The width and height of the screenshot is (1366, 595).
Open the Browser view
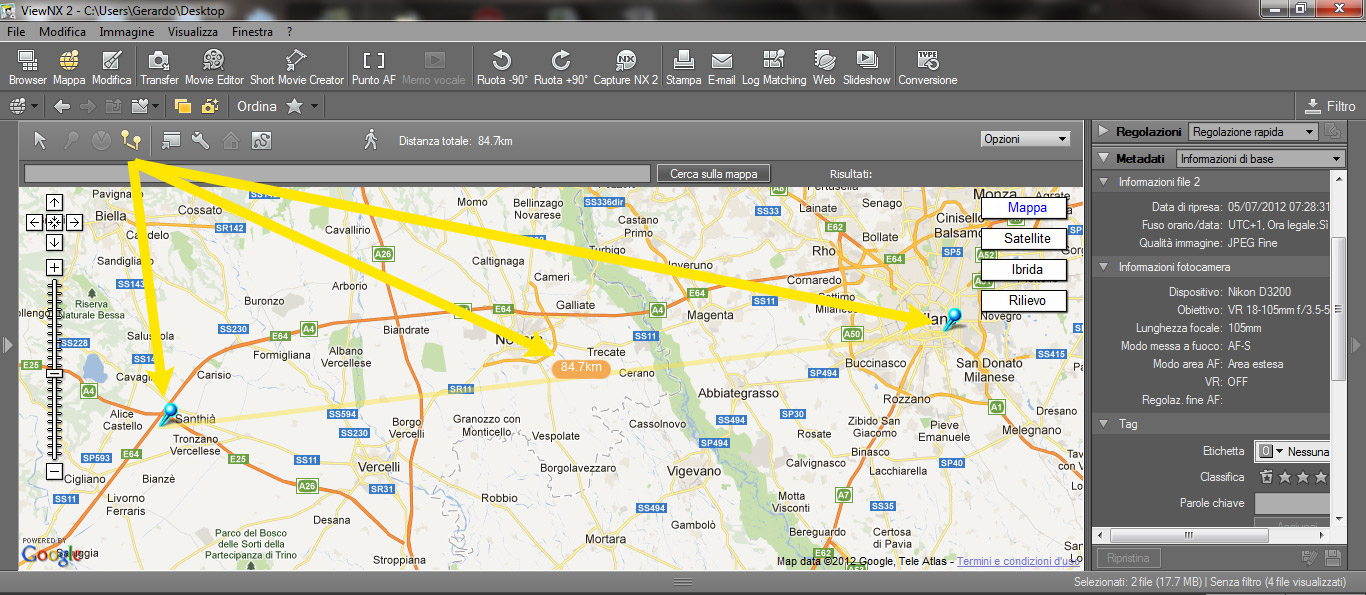click(x=27, y=67)
